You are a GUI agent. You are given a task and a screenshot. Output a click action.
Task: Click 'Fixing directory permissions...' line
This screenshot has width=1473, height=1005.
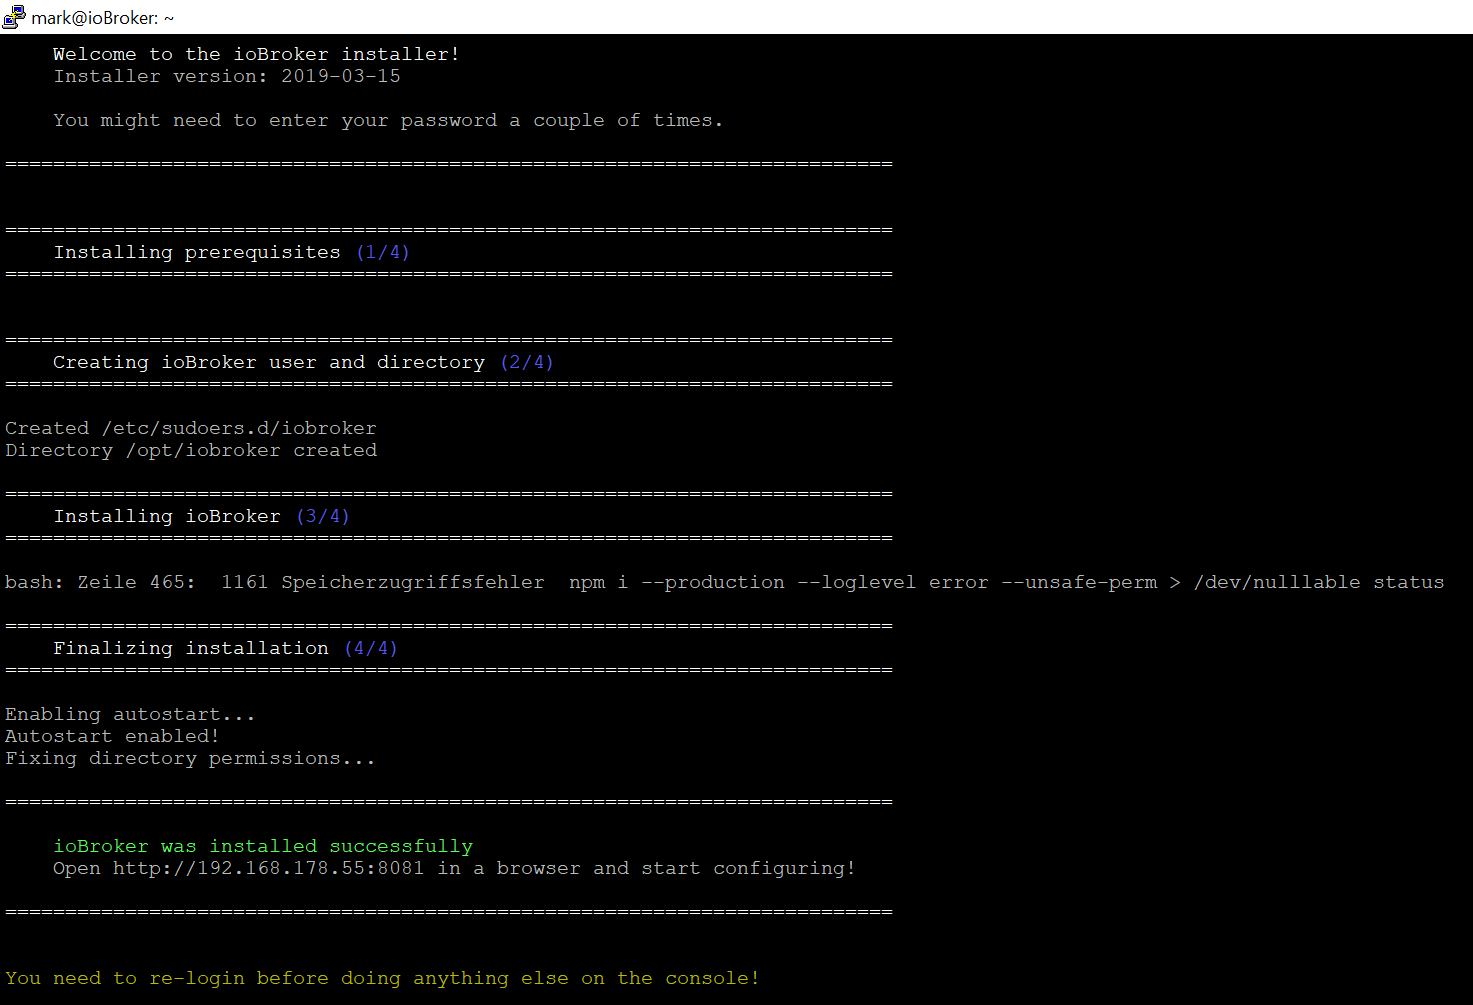[x=190, y=758]
